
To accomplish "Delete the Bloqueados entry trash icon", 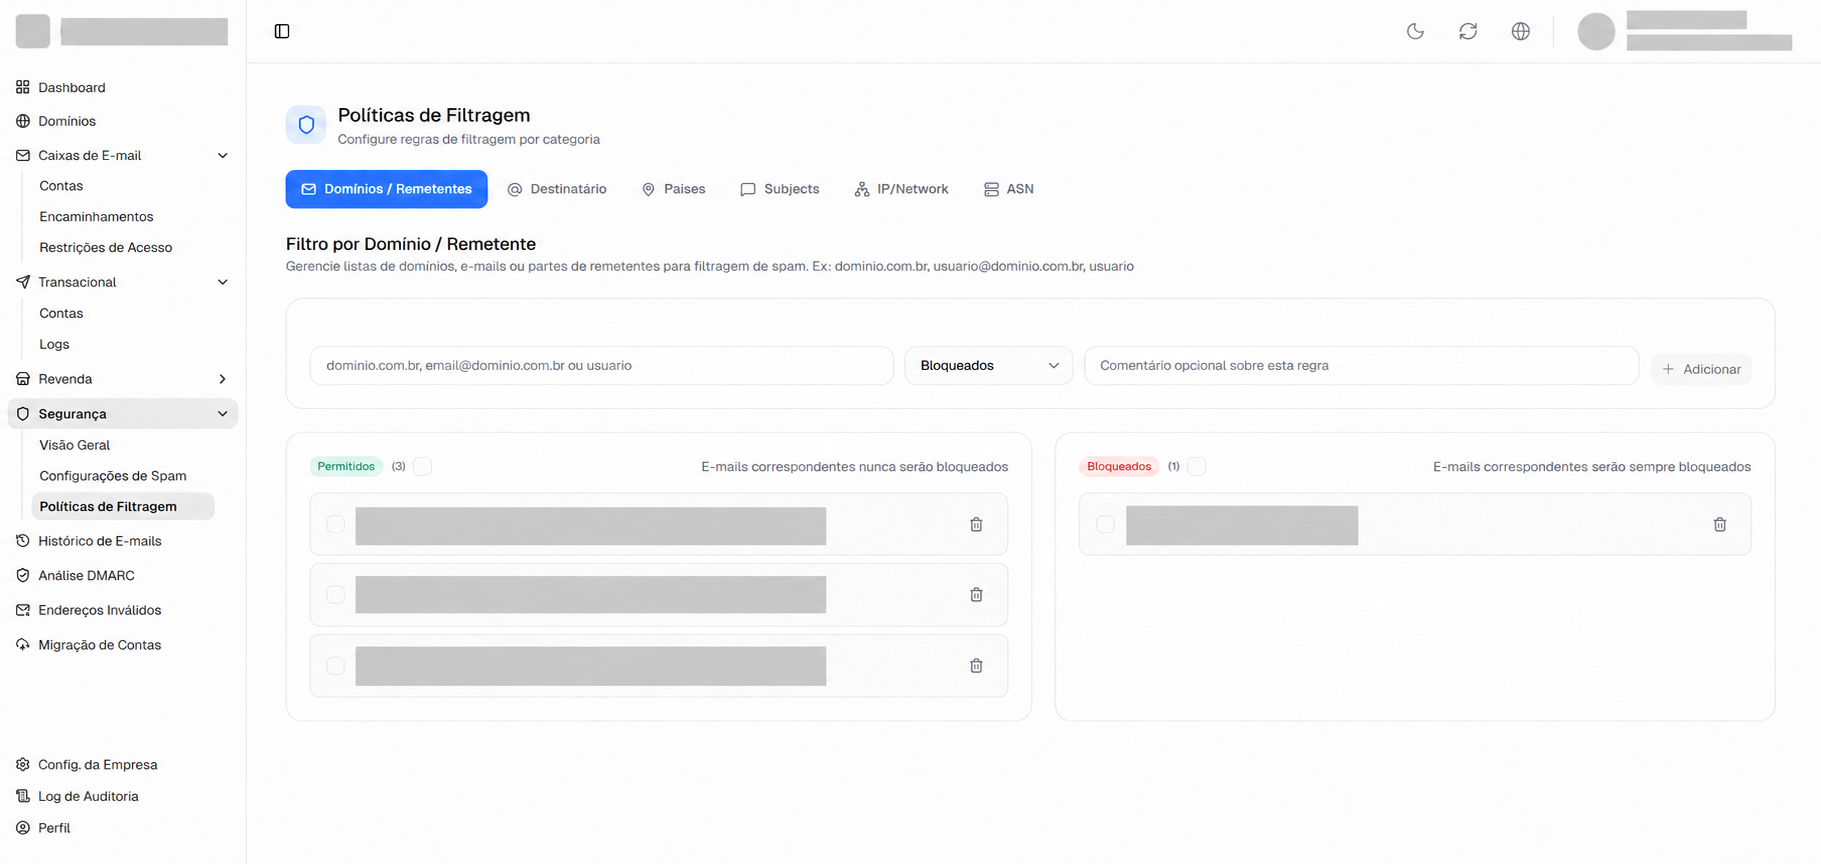I will 1720,525.
